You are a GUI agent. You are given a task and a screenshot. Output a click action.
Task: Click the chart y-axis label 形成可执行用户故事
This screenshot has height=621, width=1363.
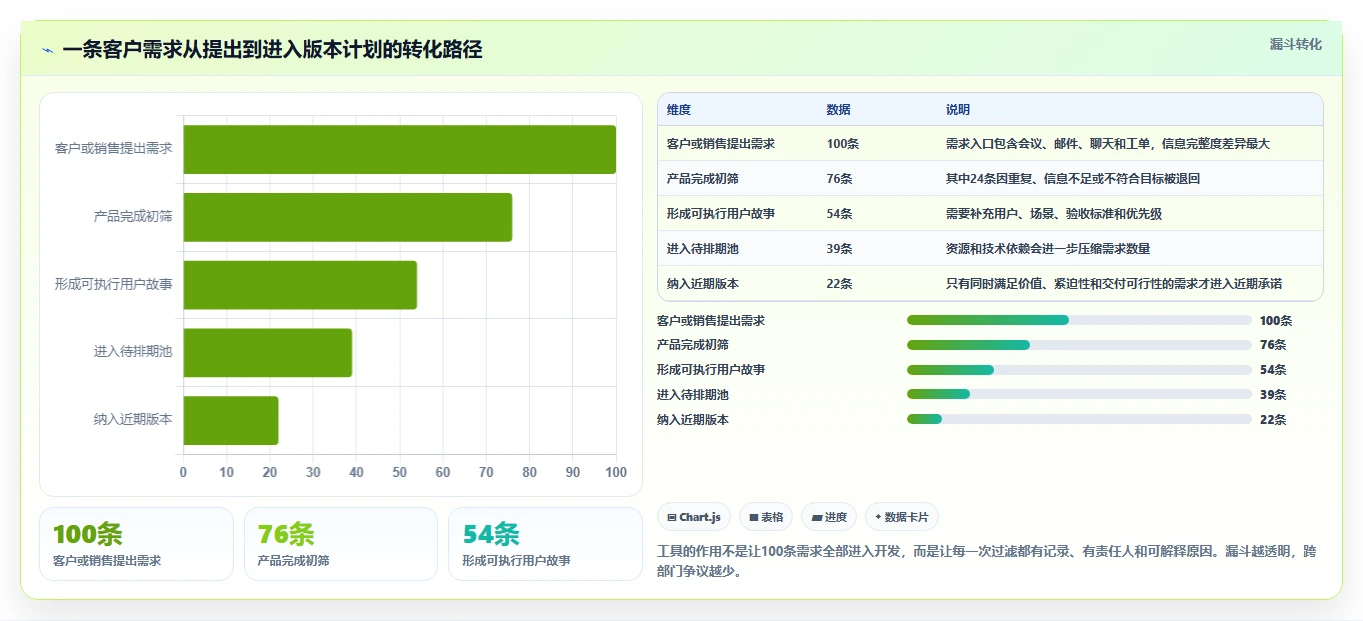113,284
